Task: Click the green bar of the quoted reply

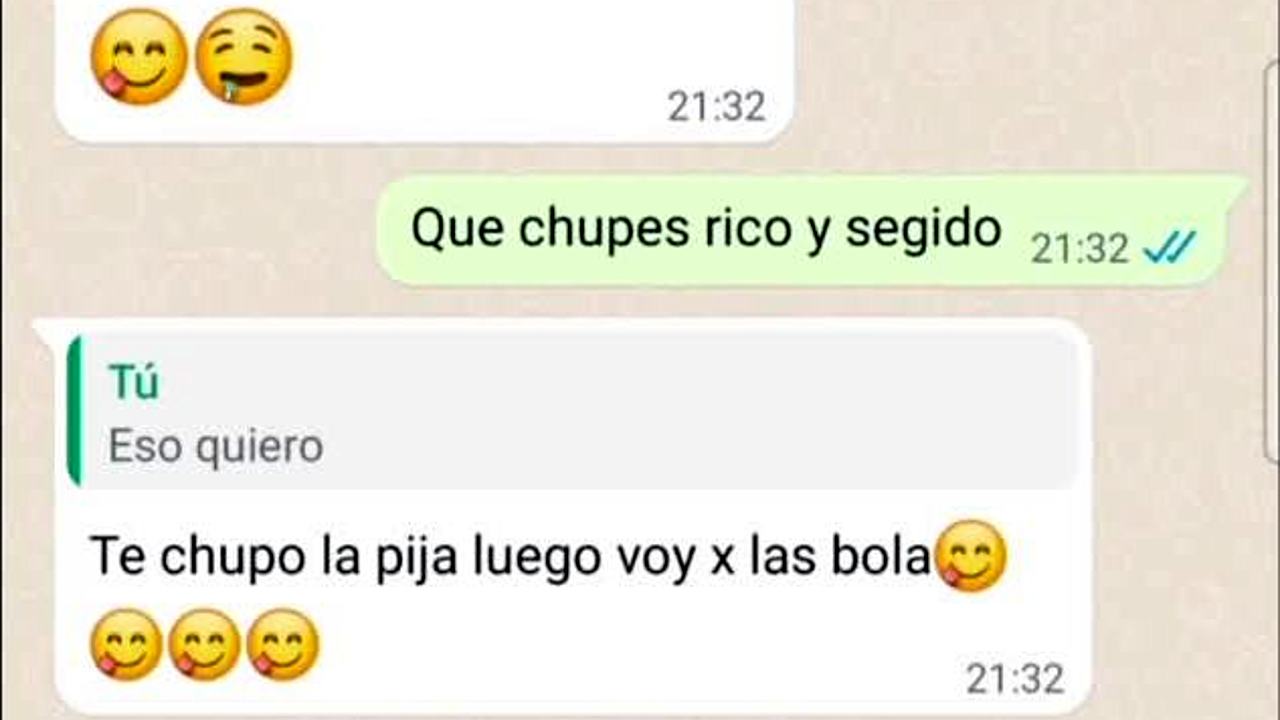Action: (74, 411)
